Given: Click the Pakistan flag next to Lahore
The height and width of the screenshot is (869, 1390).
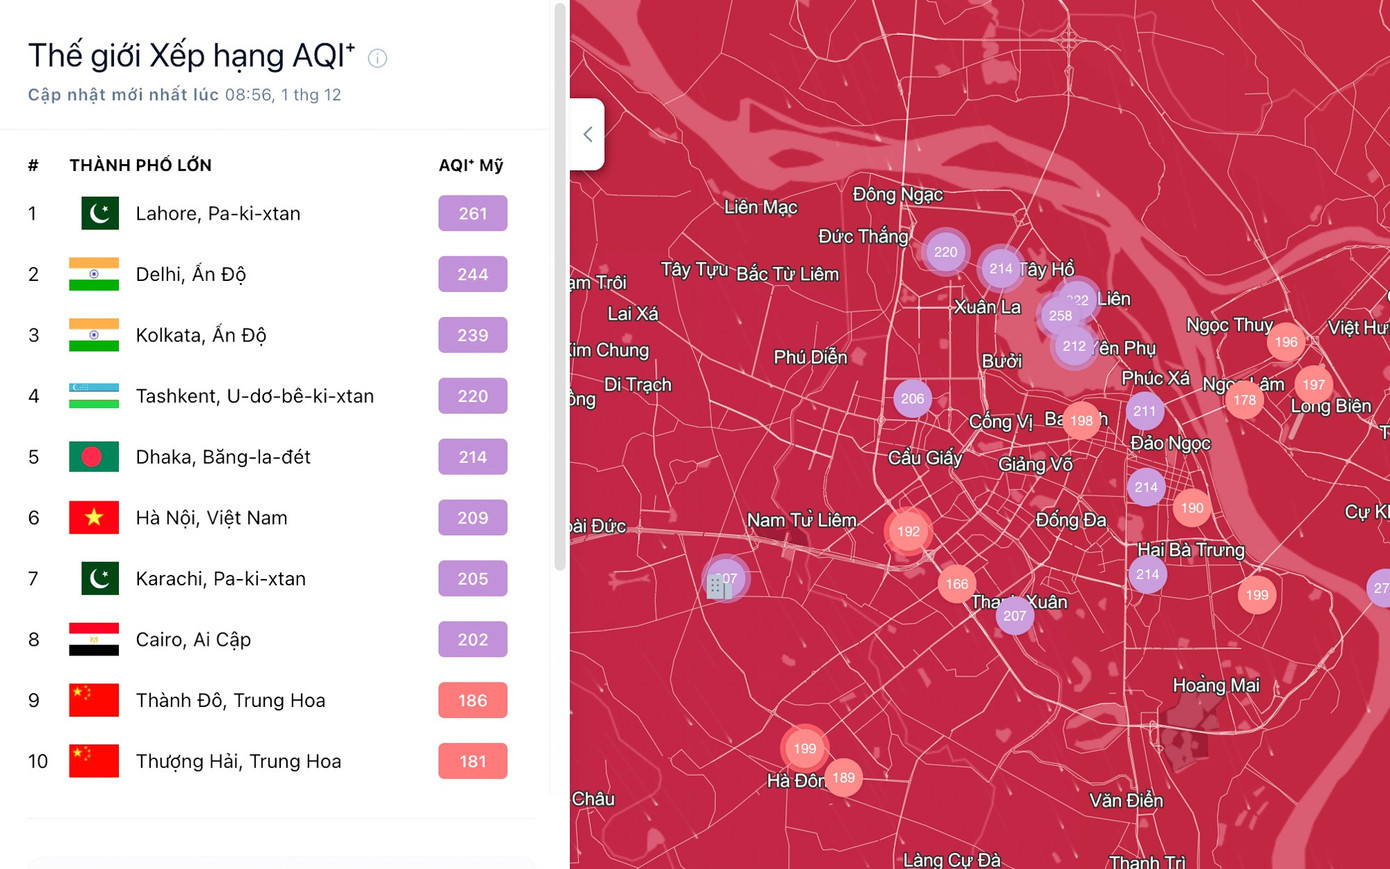Looking at the screenshot, I should click(99, 213).
